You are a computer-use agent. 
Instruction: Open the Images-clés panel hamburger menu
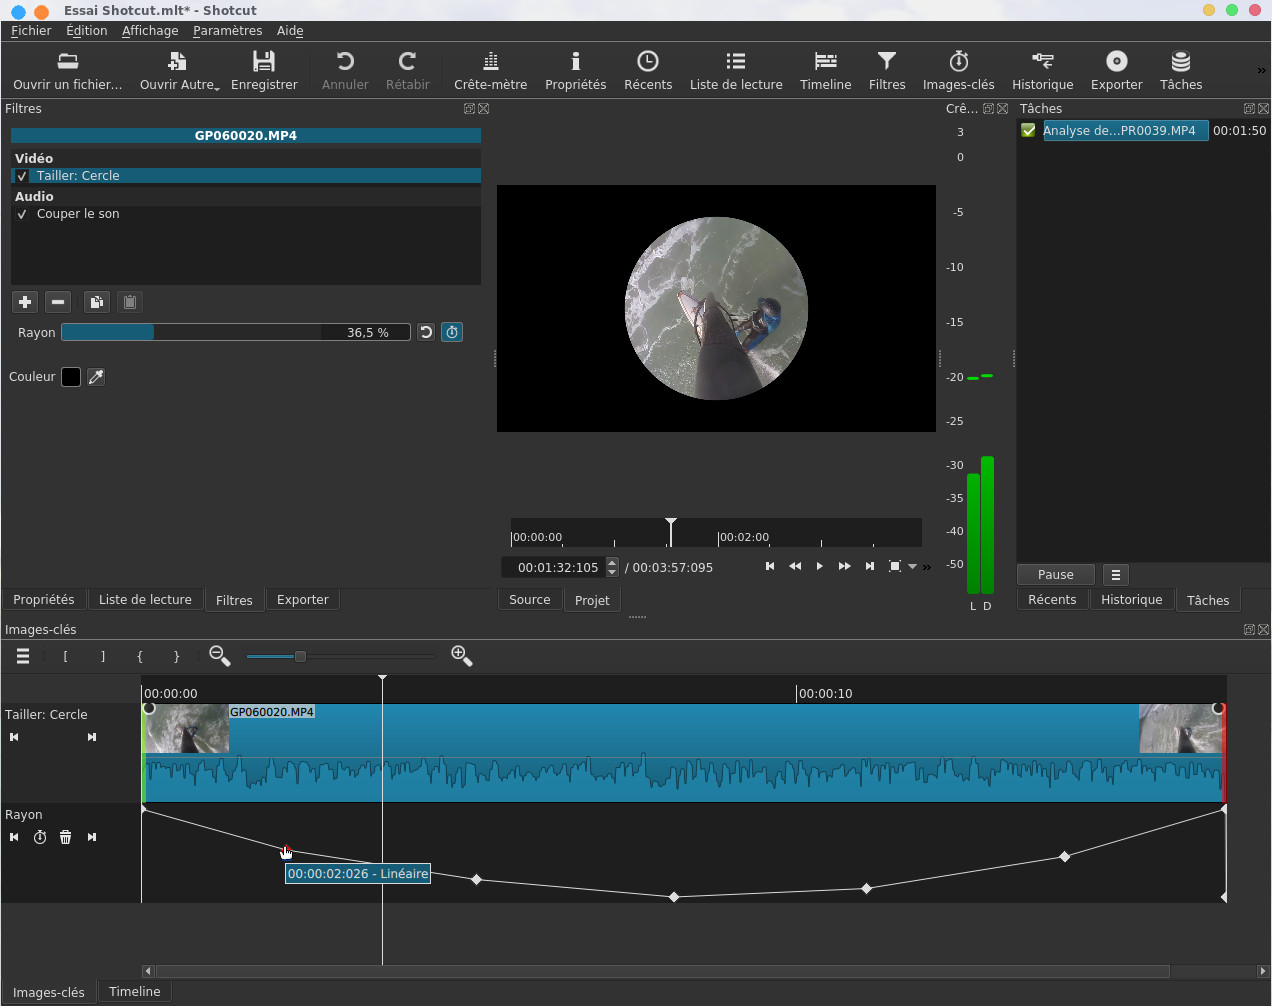[x=23, y=656]
